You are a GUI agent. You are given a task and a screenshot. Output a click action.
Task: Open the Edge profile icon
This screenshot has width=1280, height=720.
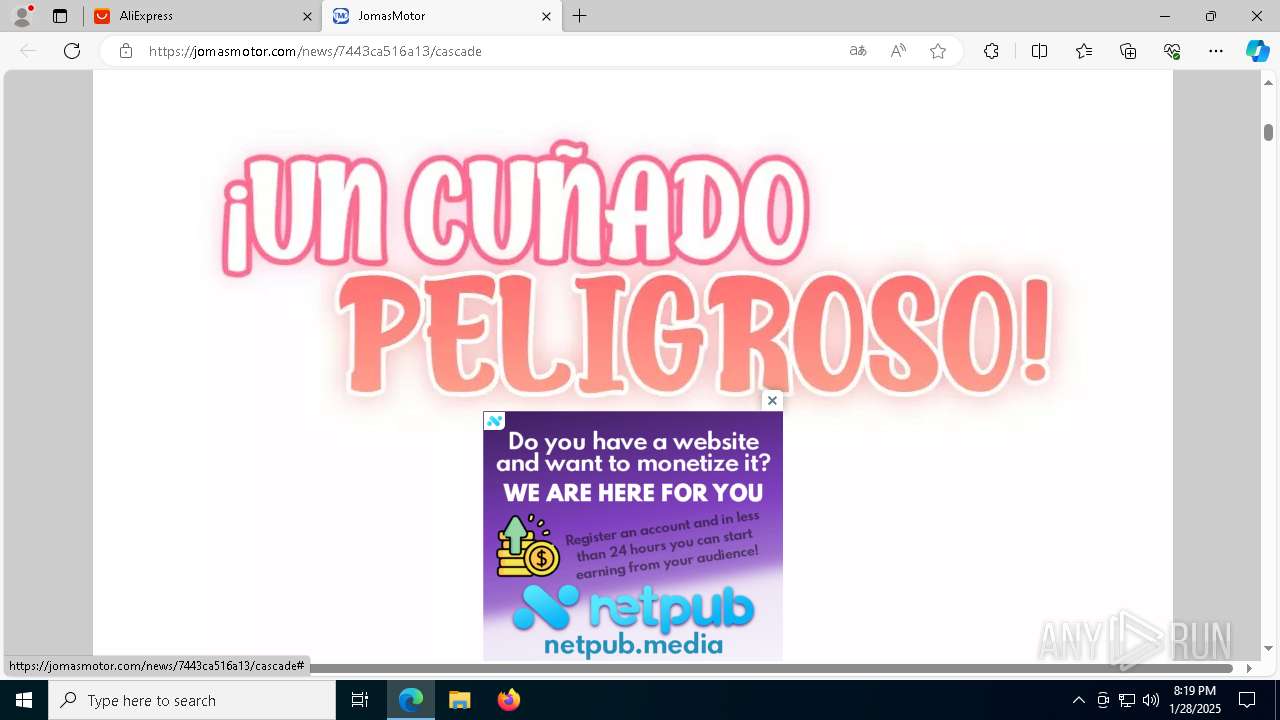tap(22, 16)
